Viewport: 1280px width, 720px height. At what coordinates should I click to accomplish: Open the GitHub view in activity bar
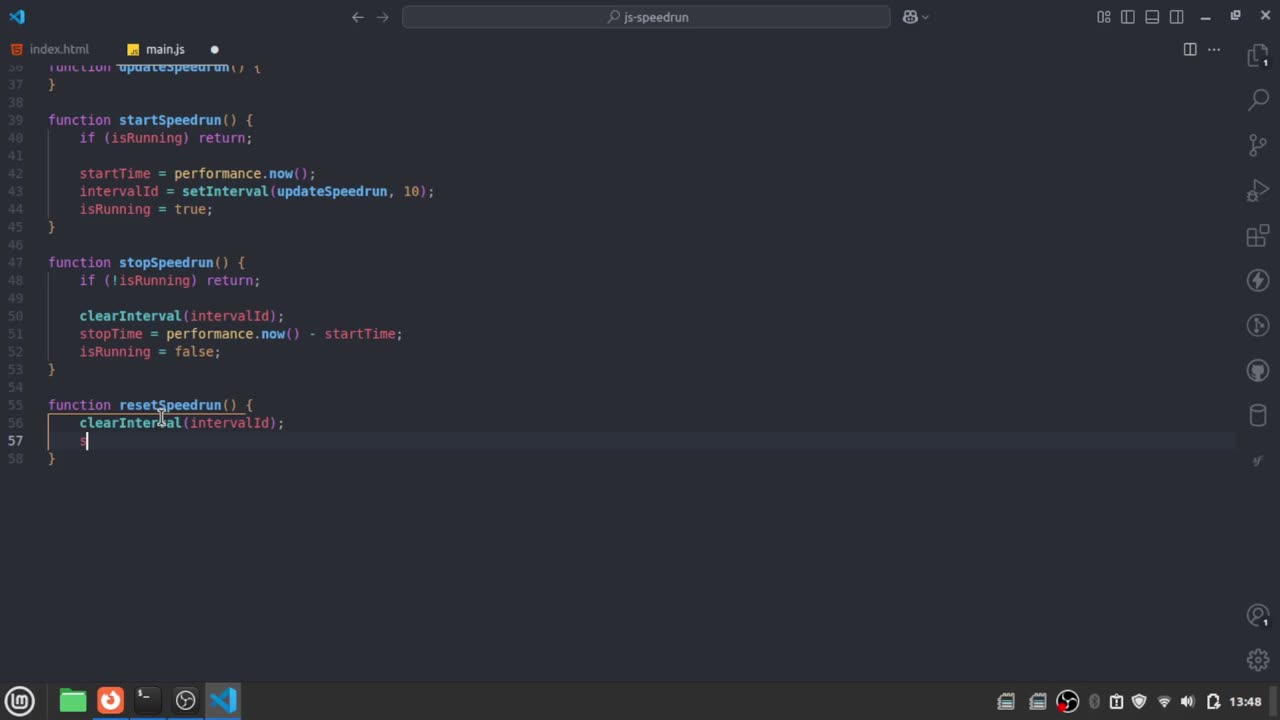[x=1258, y=371]
